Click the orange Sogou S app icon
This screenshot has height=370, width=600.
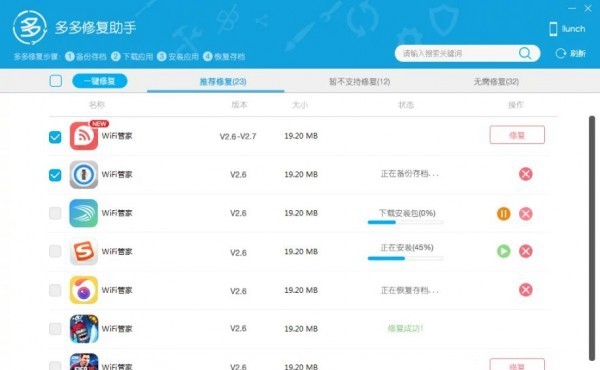coord(84,251)
